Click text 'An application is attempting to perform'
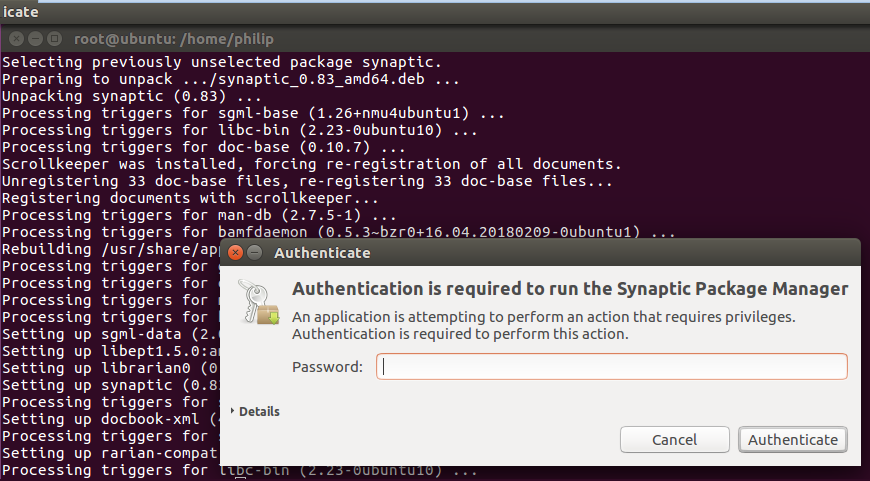870x481 pixels. pos(544,317)
